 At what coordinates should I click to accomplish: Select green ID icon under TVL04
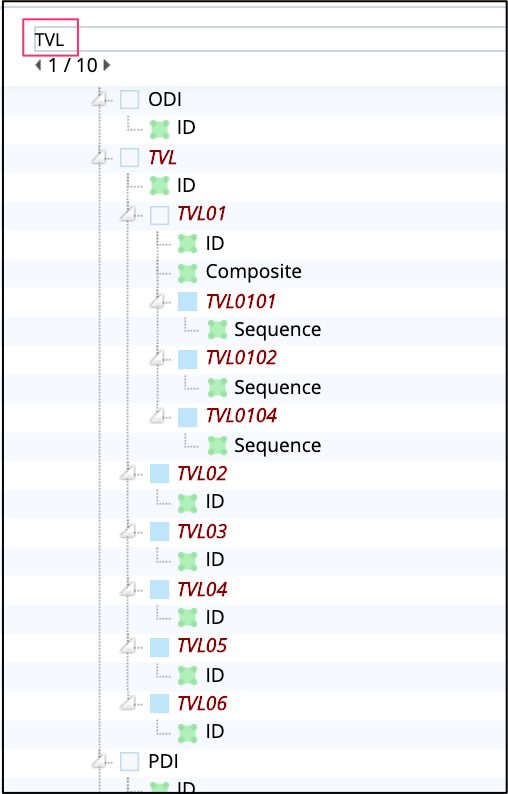tap(187, 618)
